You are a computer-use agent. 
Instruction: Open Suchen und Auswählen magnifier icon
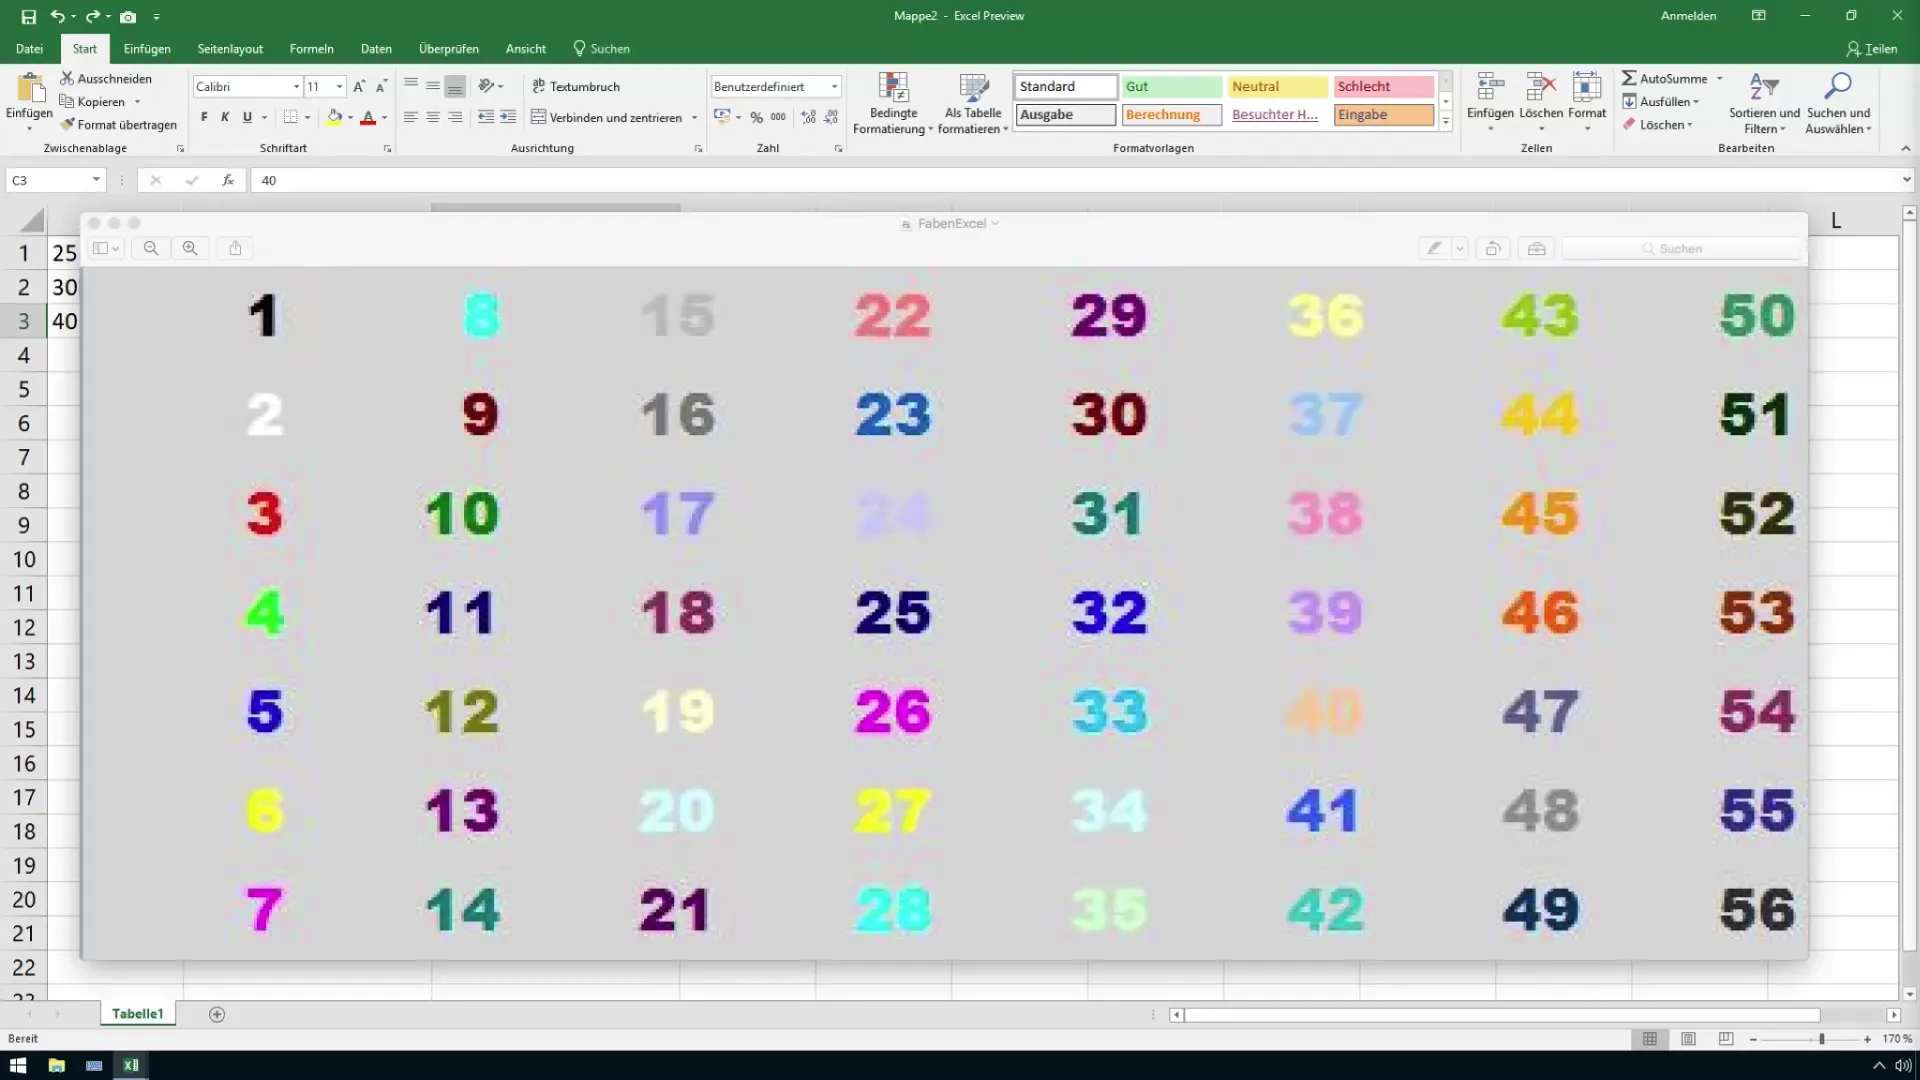[x=1837, y=87]
